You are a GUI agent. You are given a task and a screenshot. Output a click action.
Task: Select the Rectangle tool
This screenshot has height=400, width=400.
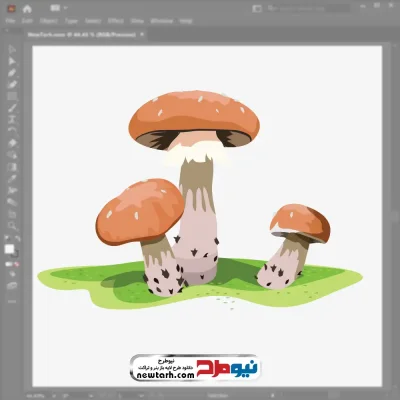(12, 96)
